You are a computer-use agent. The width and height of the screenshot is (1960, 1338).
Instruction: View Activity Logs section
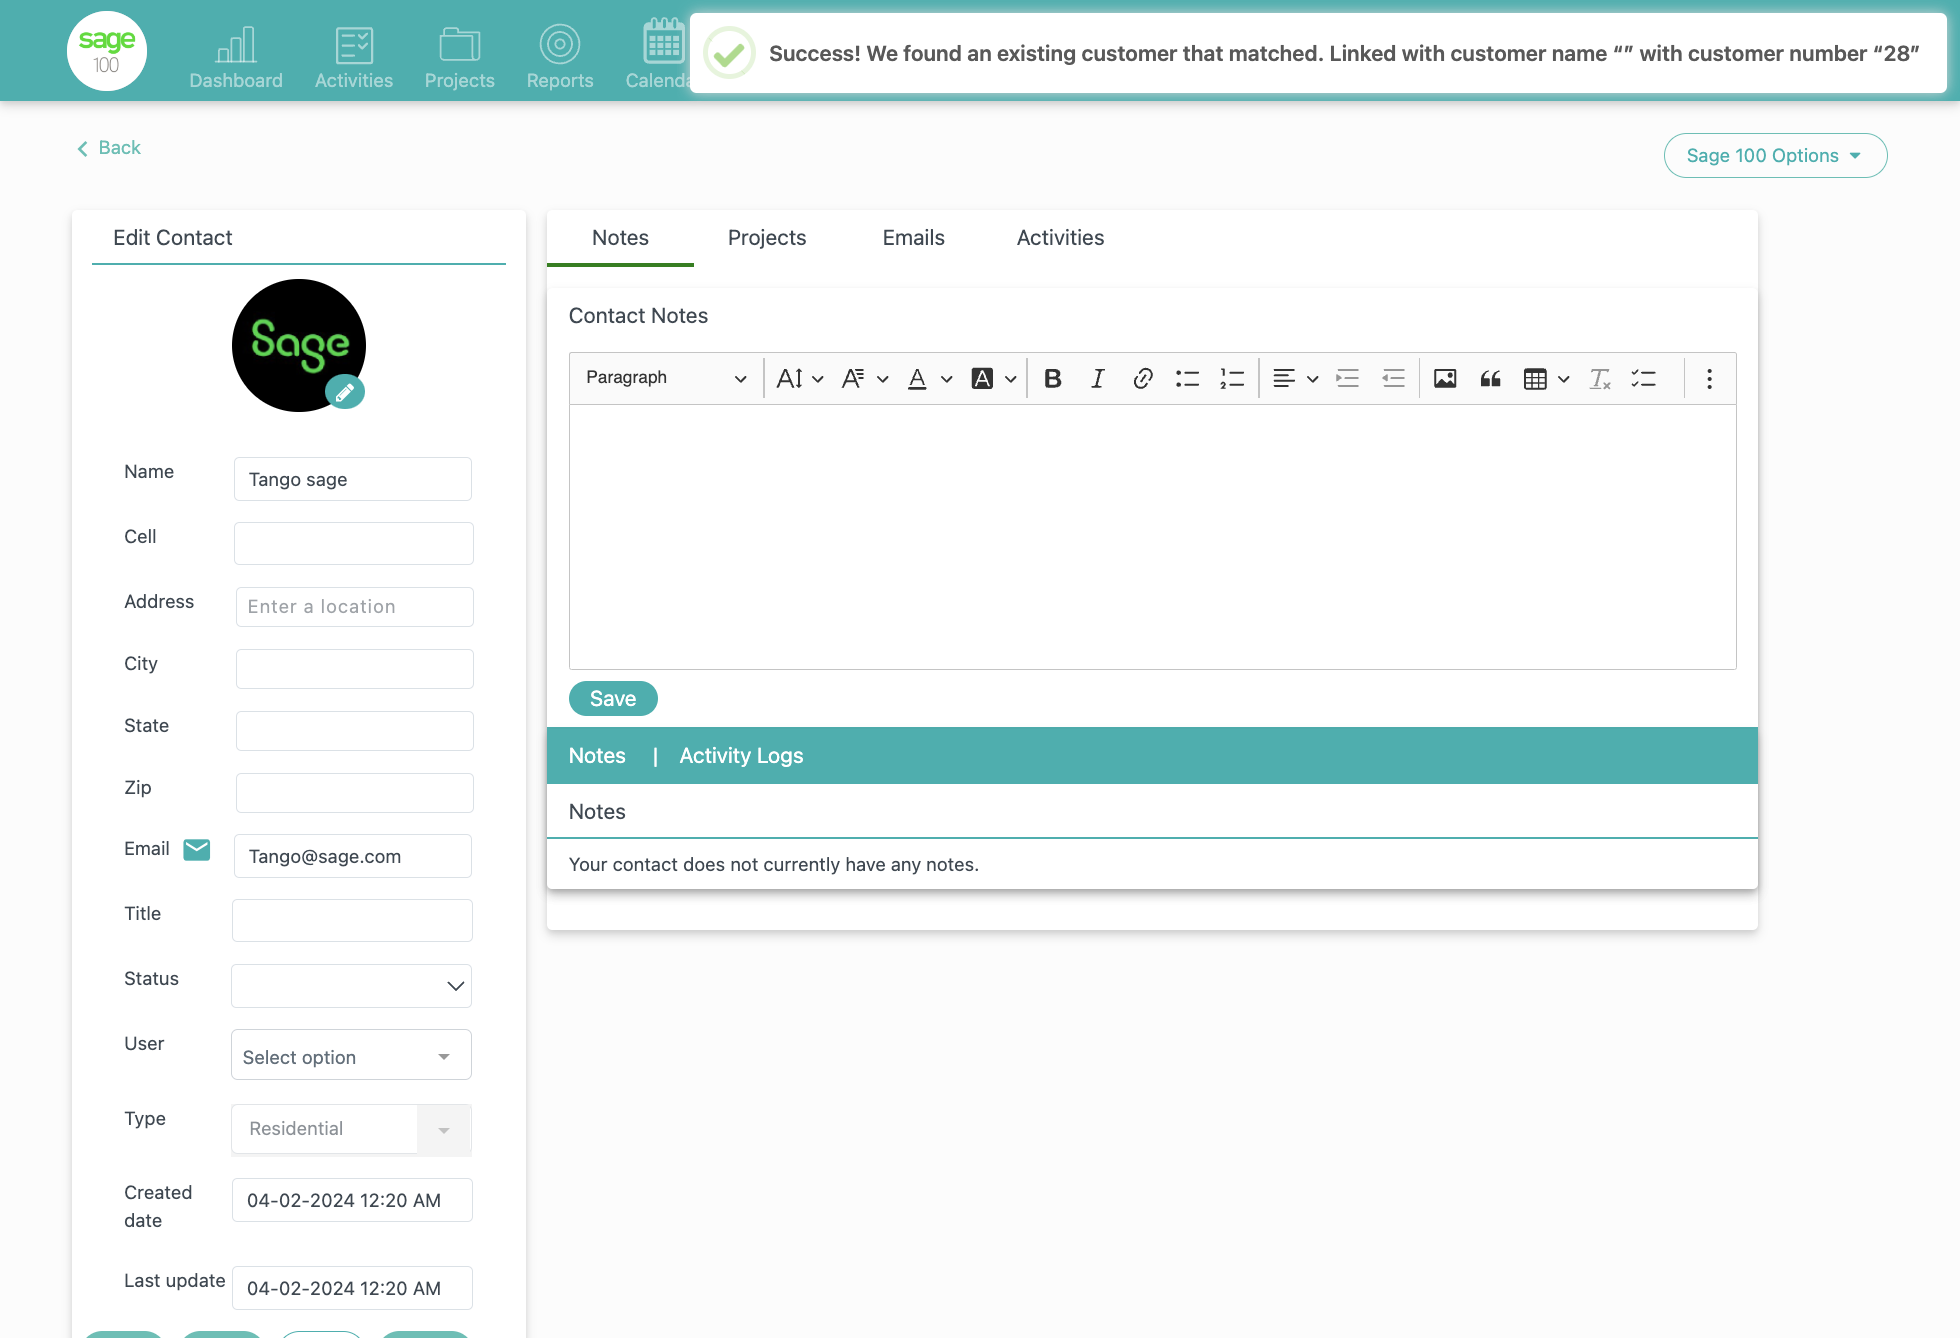click(741, 756)
